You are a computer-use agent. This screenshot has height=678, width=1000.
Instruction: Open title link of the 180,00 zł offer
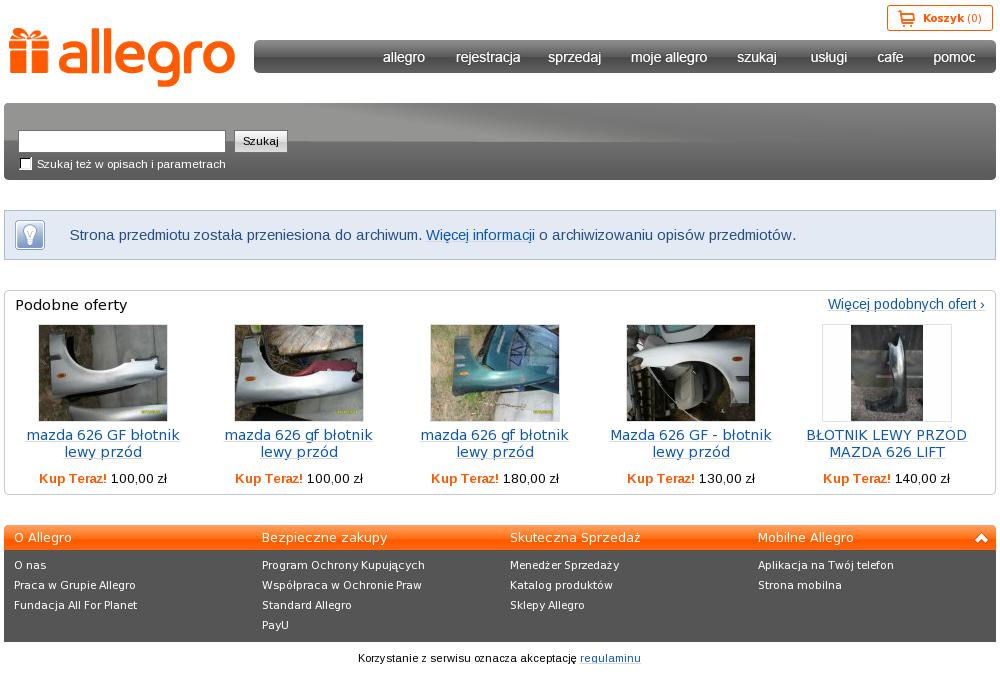(494, 443)
